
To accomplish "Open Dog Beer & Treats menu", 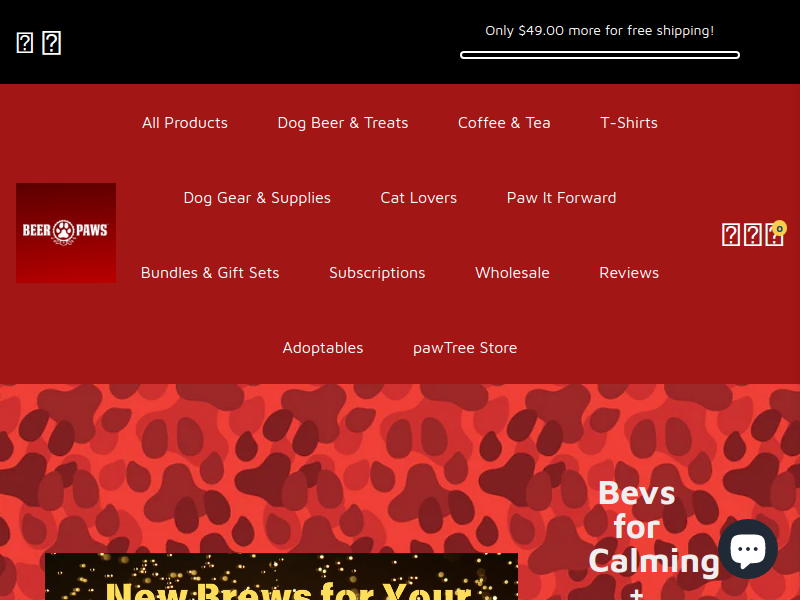I will [343, 122].
